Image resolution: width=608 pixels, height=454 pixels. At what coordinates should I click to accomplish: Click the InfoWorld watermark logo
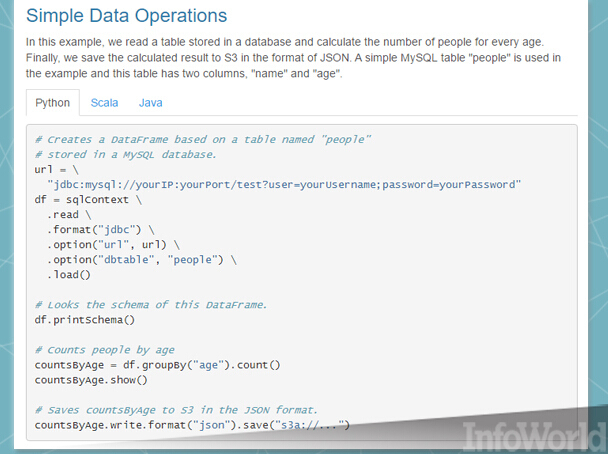533,436
